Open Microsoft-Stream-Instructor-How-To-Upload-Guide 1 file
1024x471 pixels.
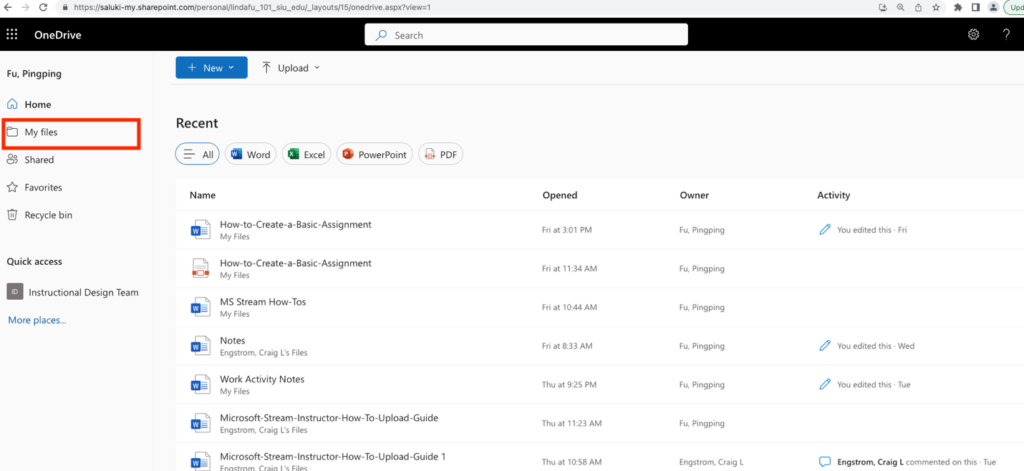coord(332,456)
